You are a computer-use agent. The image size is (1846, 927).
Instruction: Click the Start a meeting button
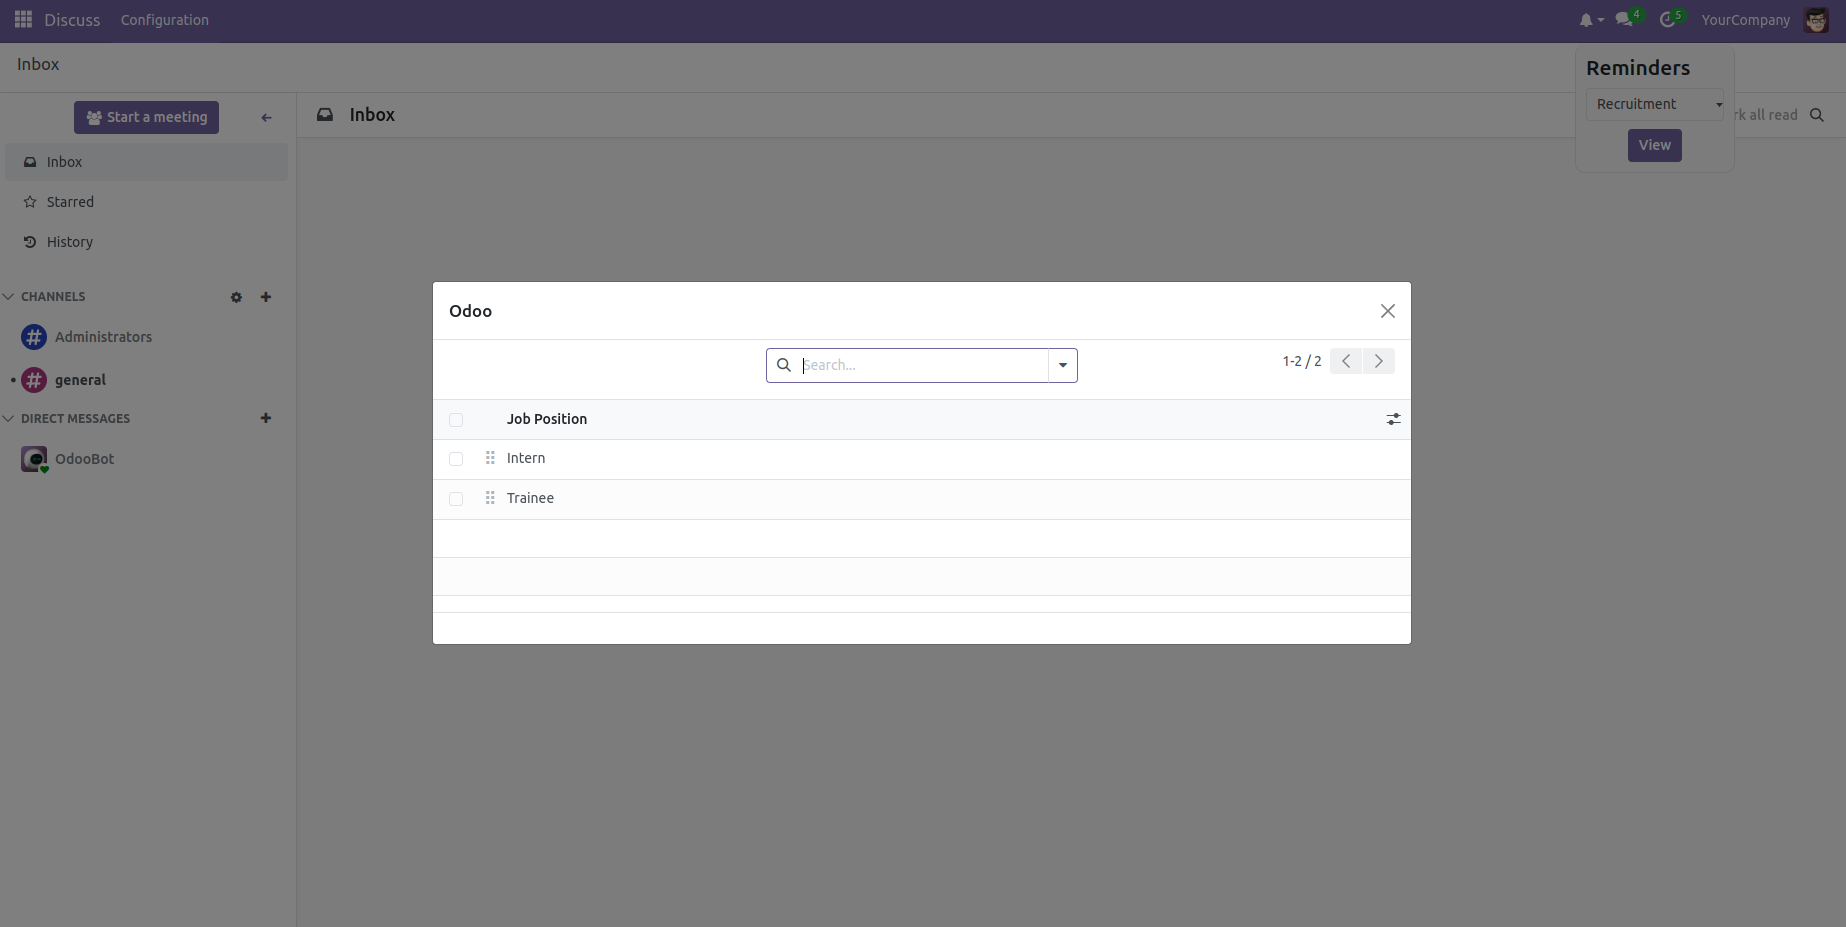146,117
